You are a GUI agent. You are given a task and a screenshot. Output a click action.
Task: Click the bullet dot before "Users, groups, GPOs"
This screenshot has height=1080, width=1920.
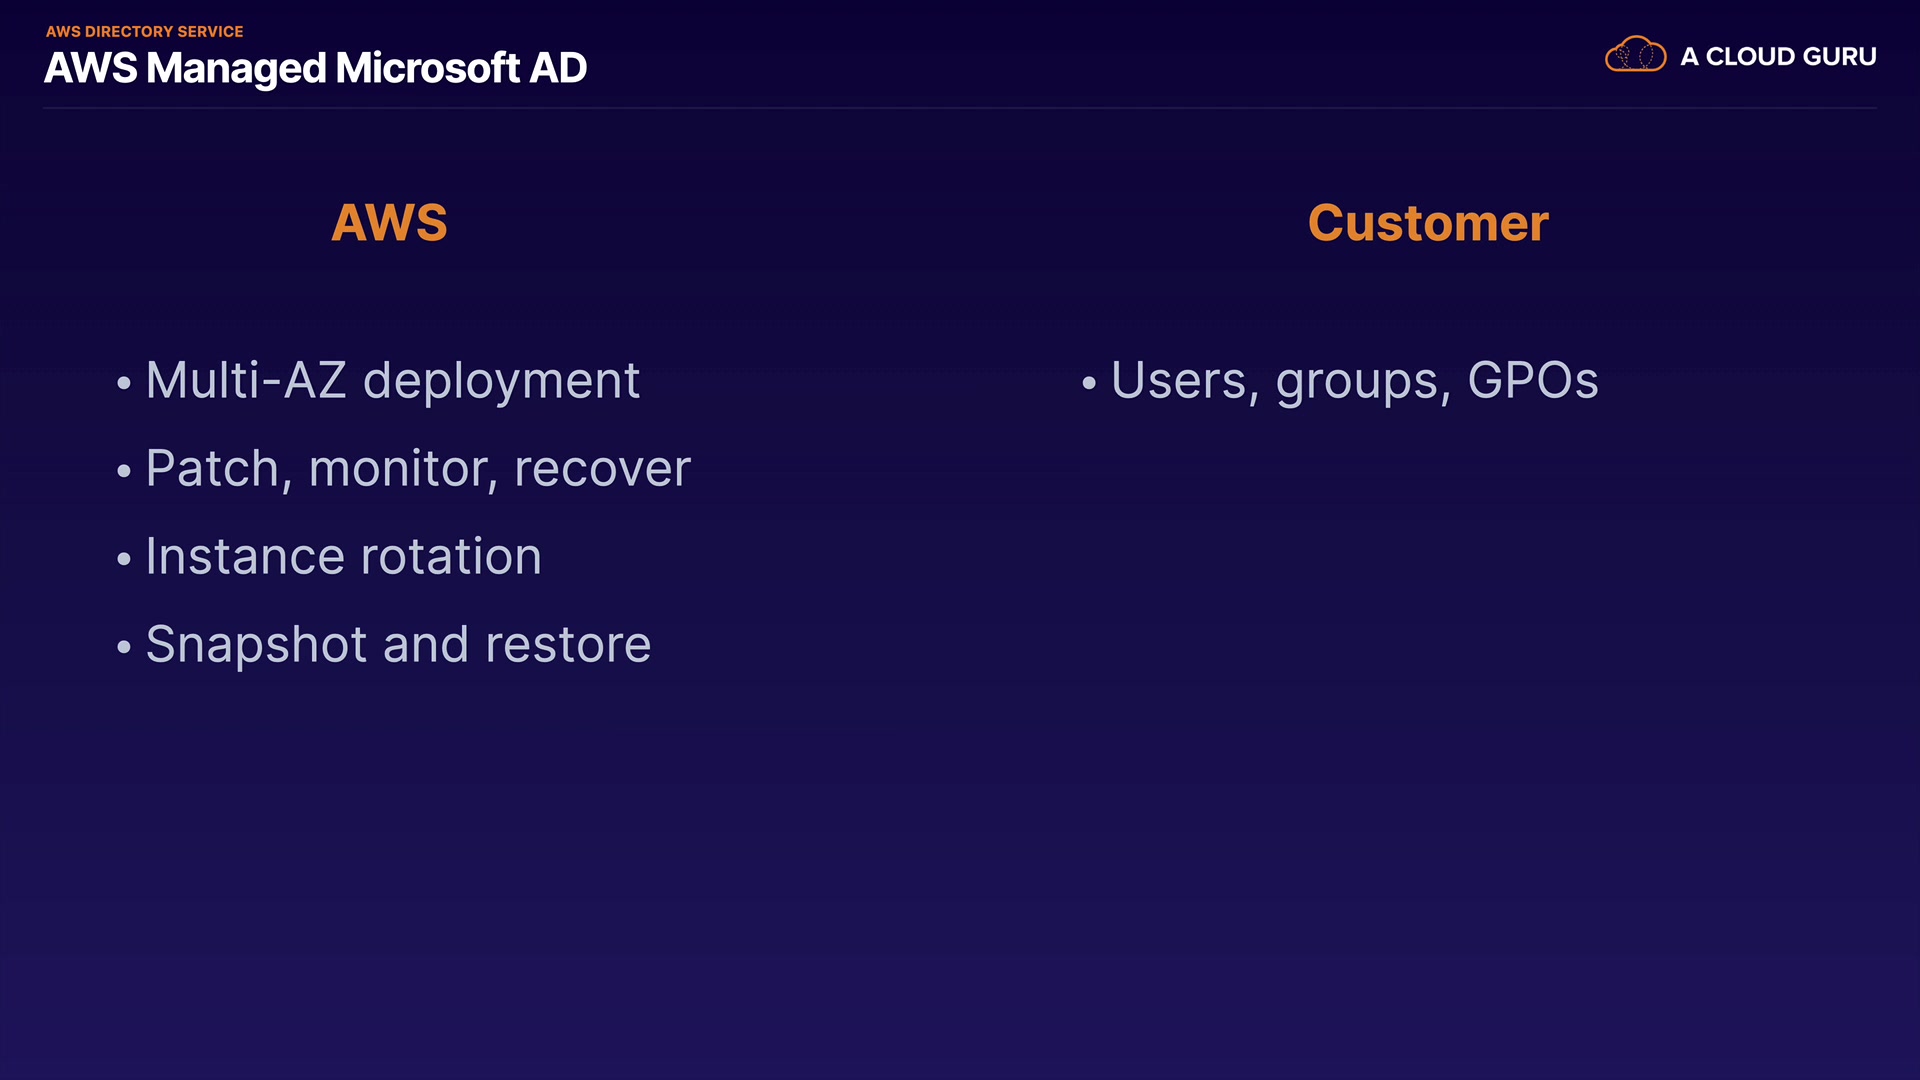[1089, 383]
